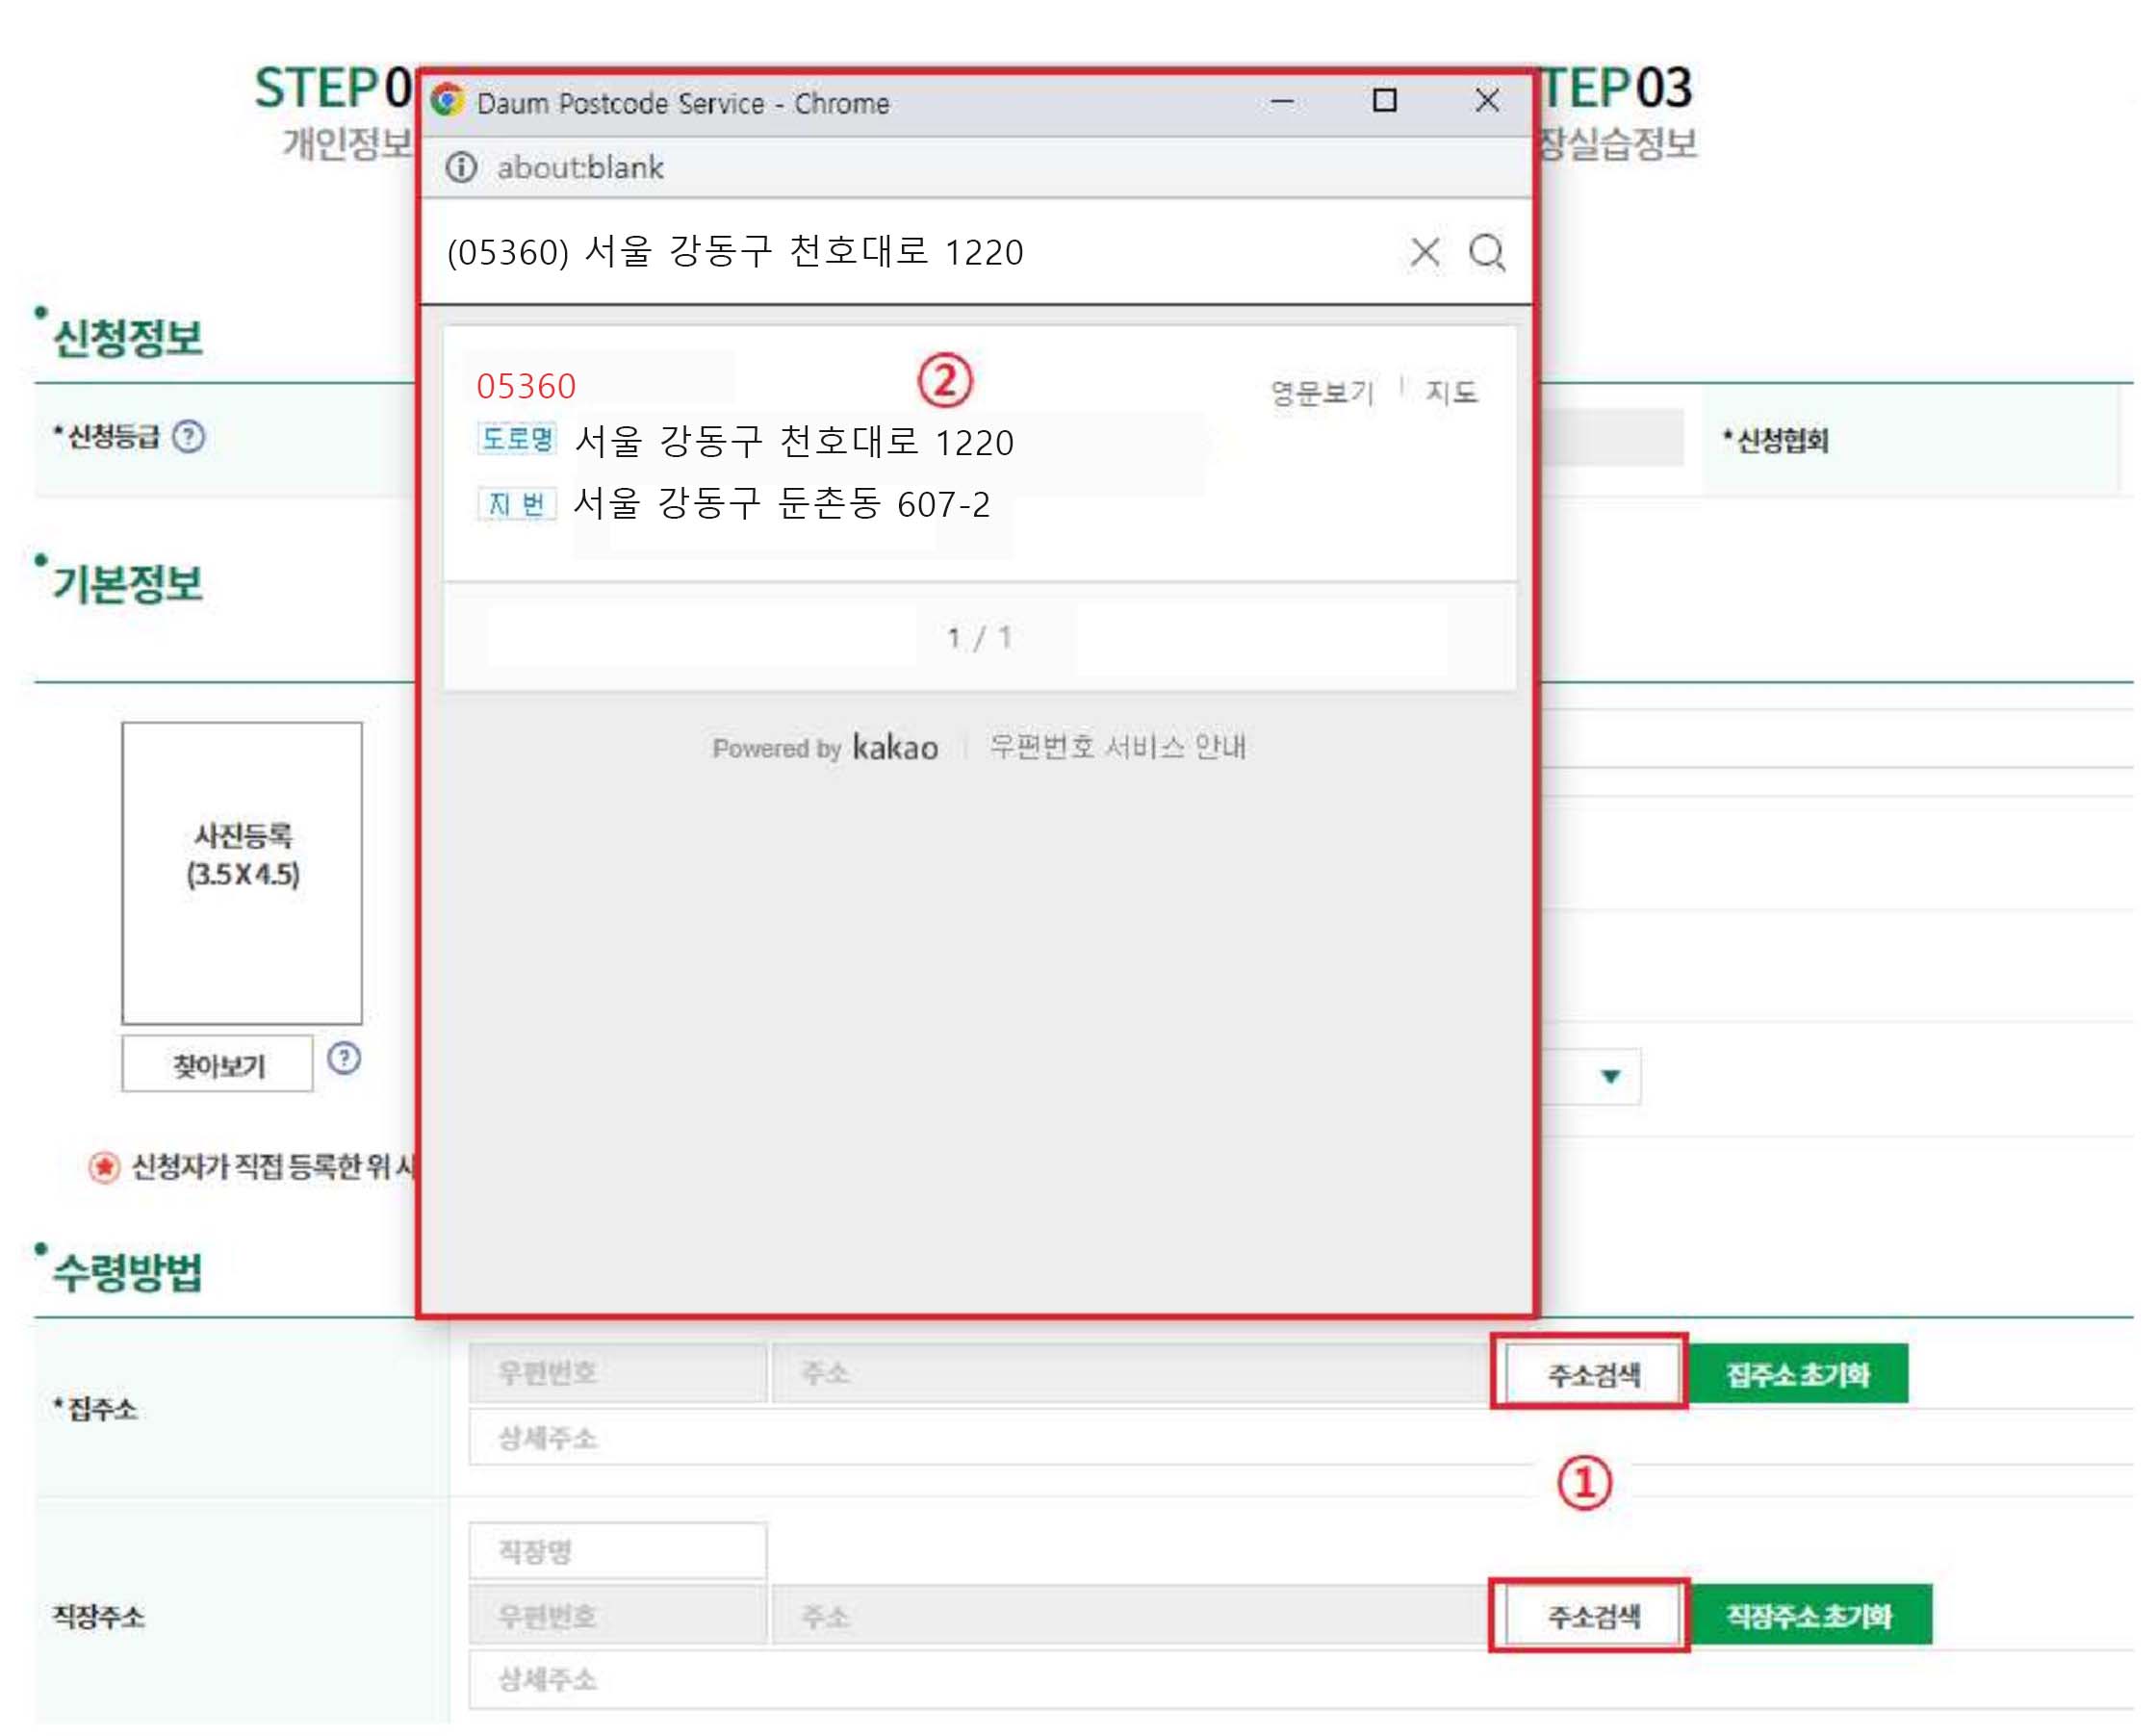Close the Daum Postcode Service window
The image size is (2156, 1736).
click(1487, 101)
